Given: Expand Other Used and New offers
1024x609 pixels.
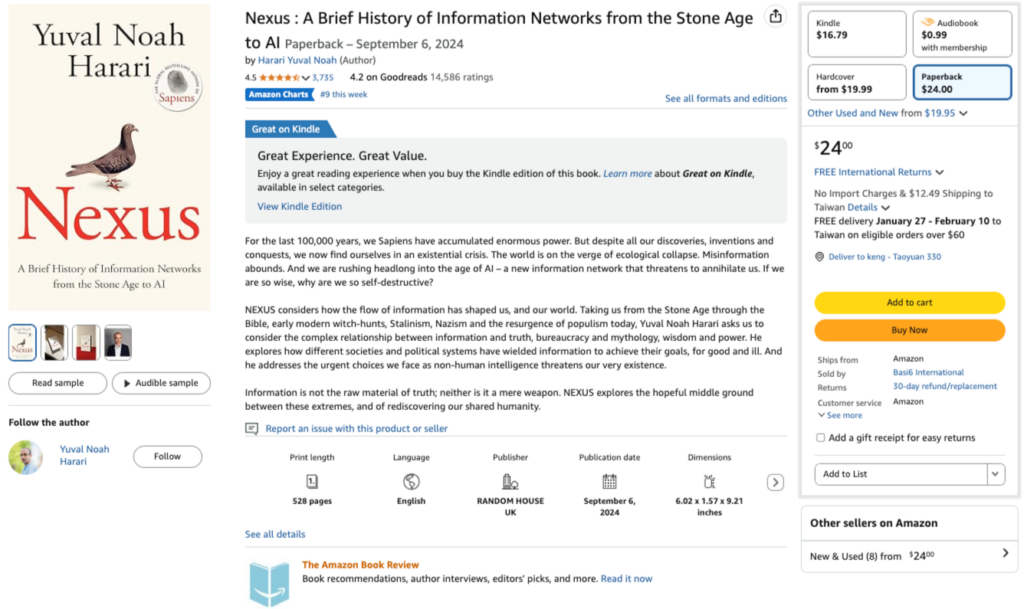Looking at the screenshot, I should click(963, 114).
